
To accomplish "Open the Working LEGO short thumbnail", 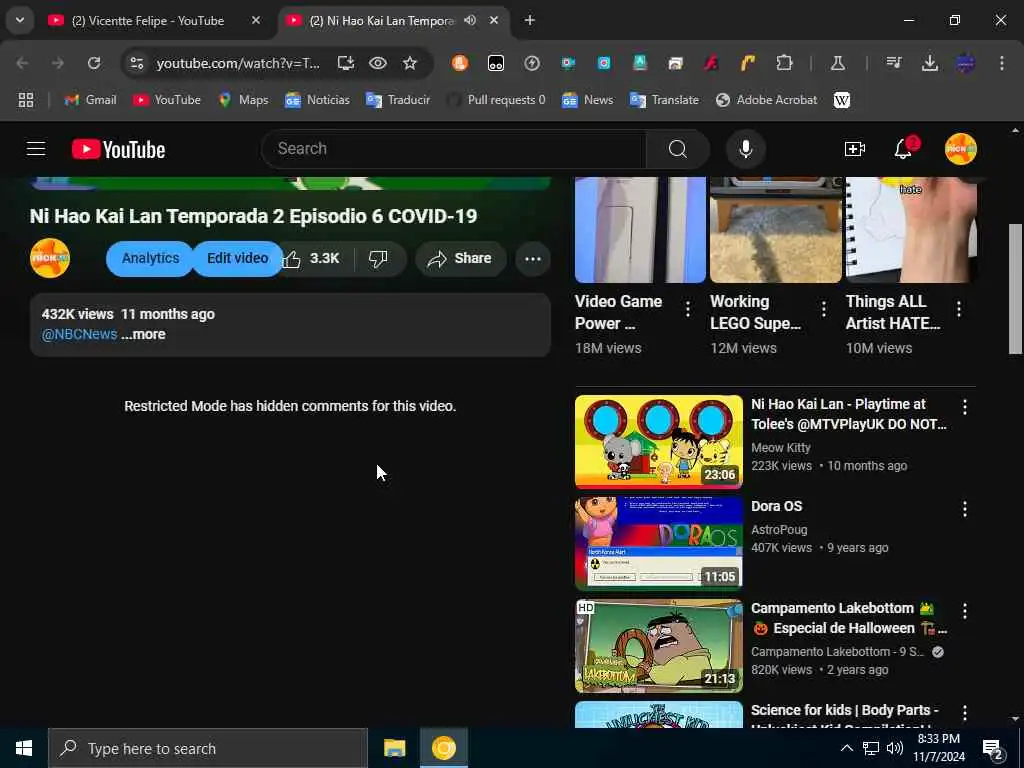I will (x=776, y=230).
